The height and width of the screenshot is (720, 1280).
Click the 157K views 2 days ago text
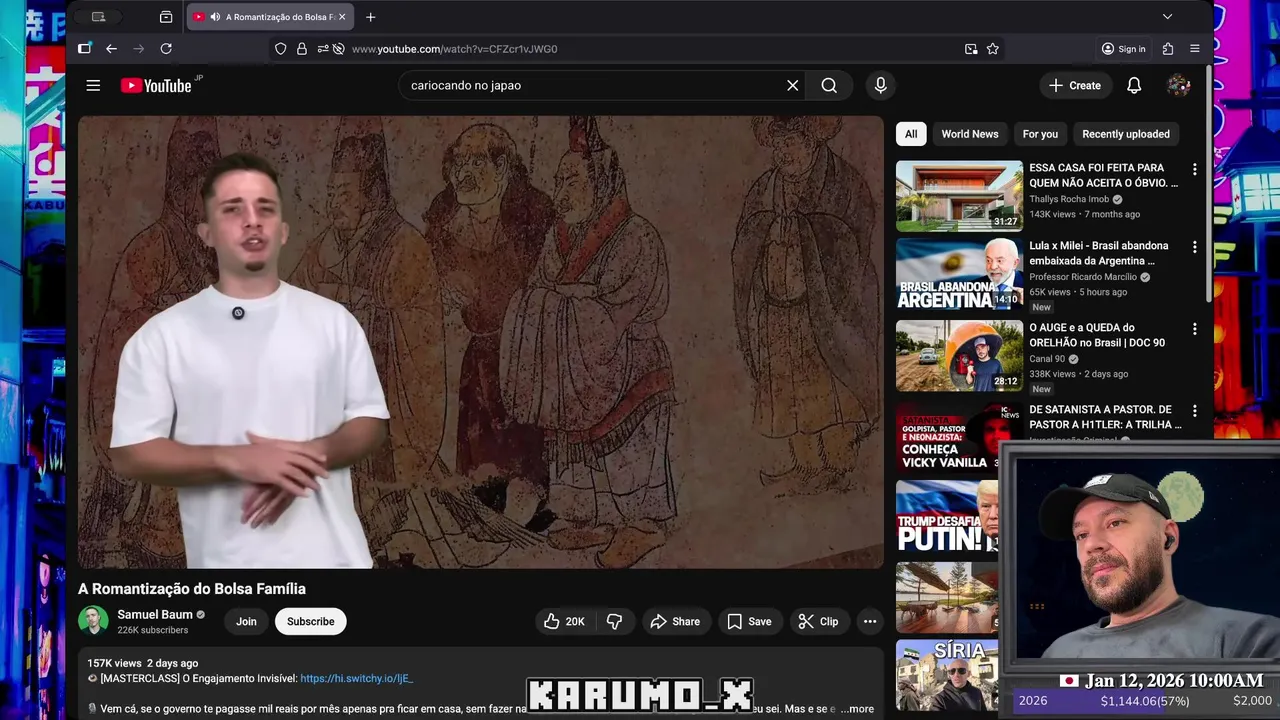pos(142,664)
